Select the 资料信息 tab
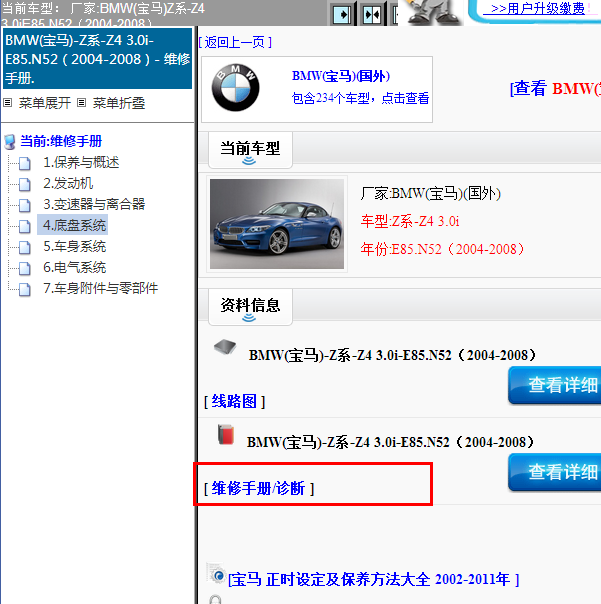The image size is (601, 604). pos(250,307)
